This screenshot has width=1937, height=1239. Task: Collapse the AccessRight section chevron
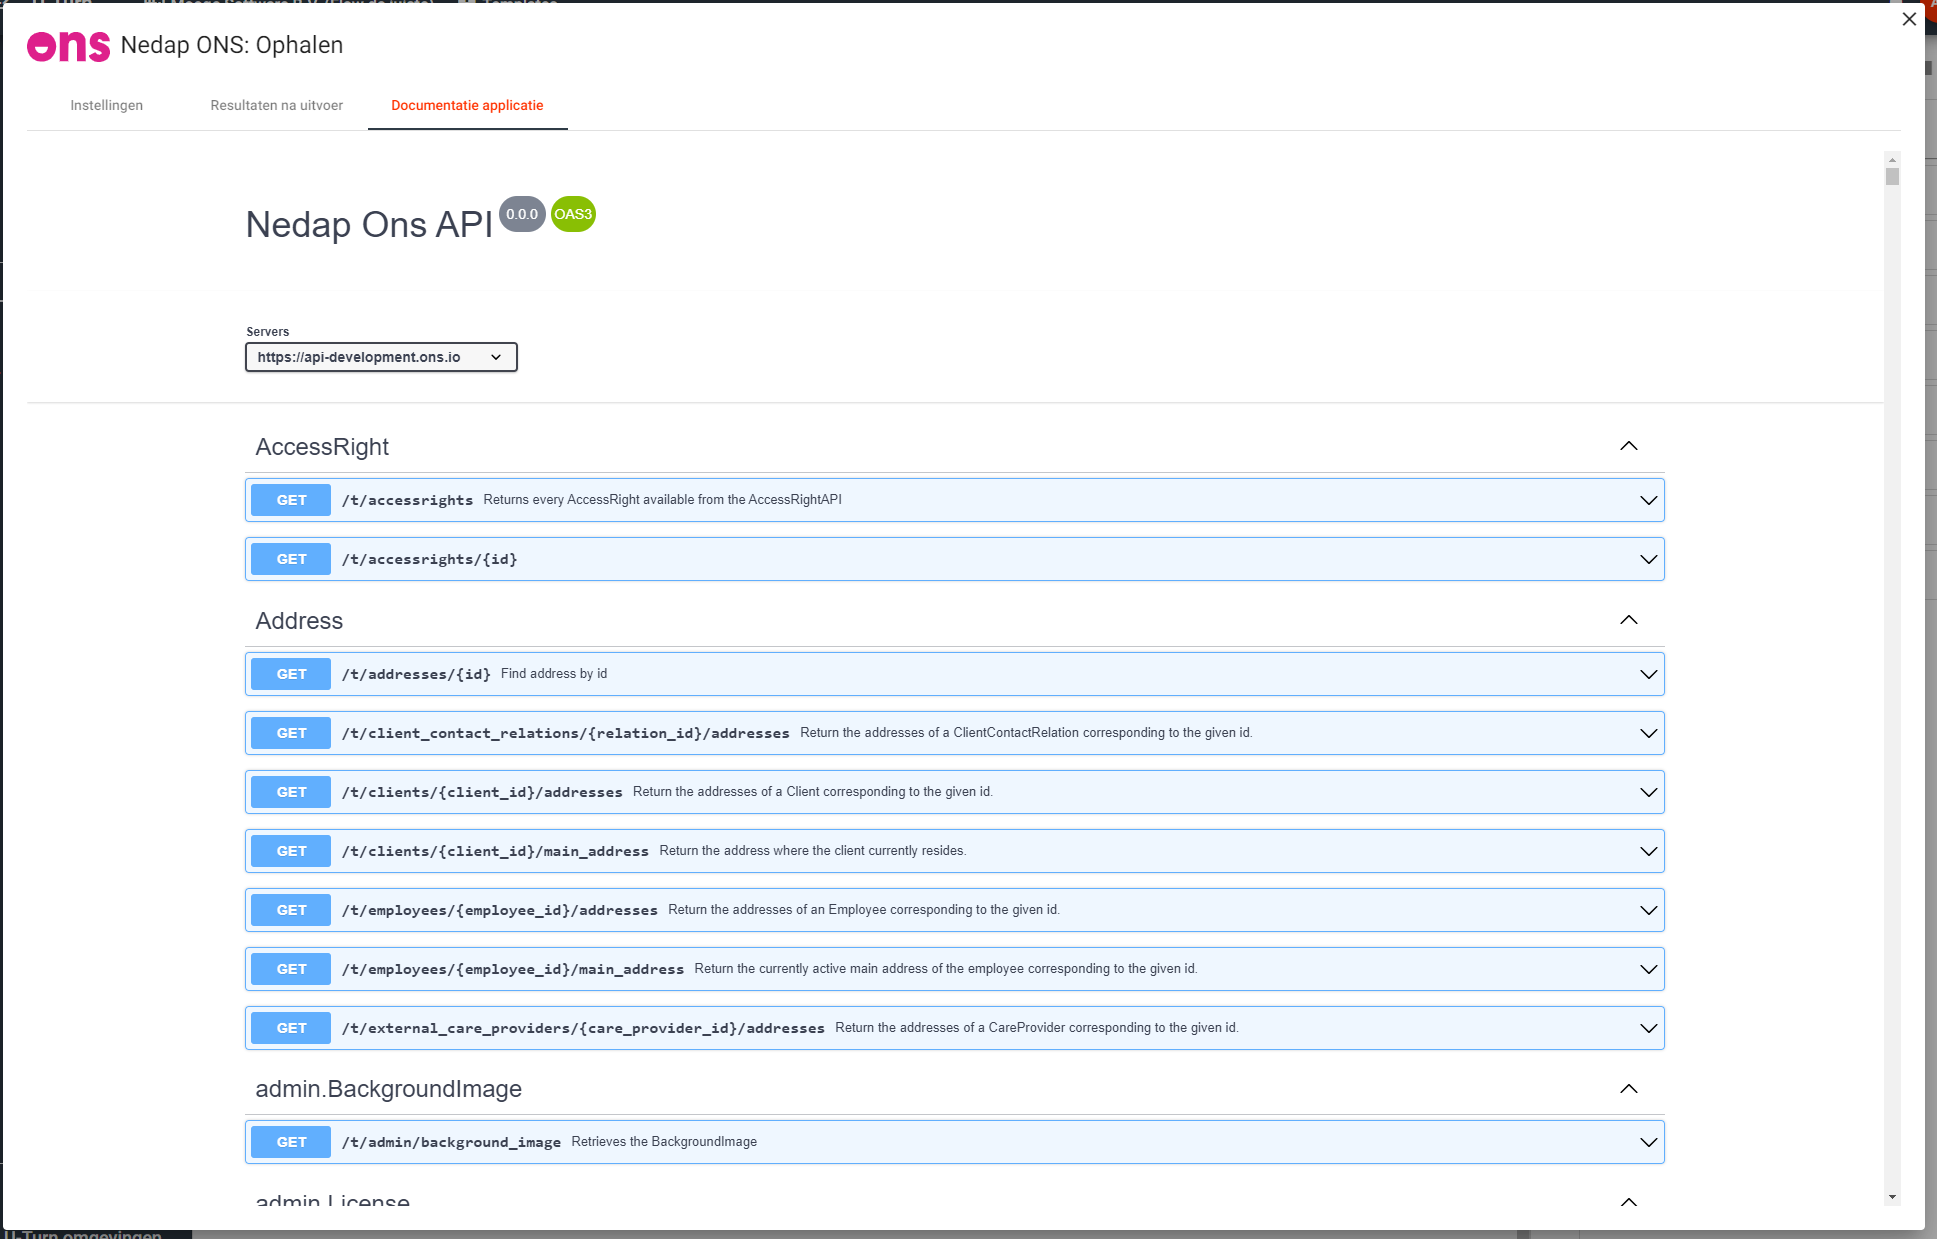(1628, 446)
